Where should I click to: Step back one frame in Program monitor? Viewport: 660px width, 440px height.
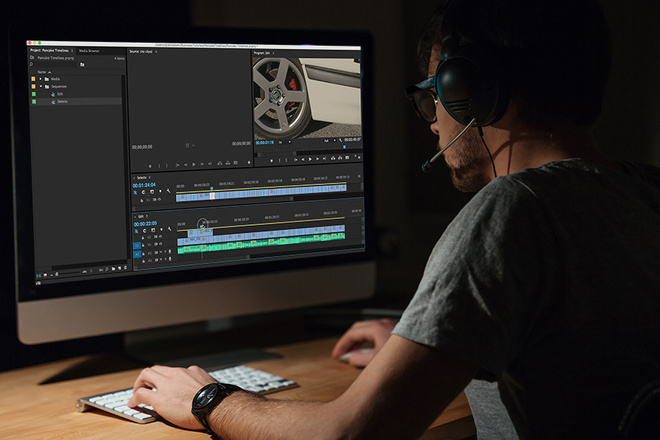[x=303, y=159]
